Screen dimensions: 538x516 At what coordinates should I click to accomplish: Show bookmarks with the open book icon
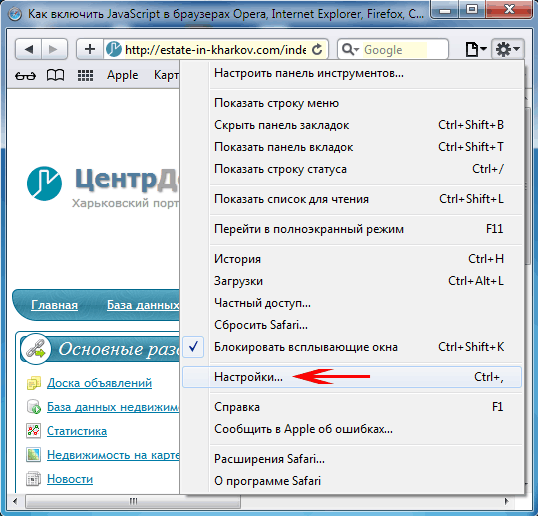click(55, 75)
